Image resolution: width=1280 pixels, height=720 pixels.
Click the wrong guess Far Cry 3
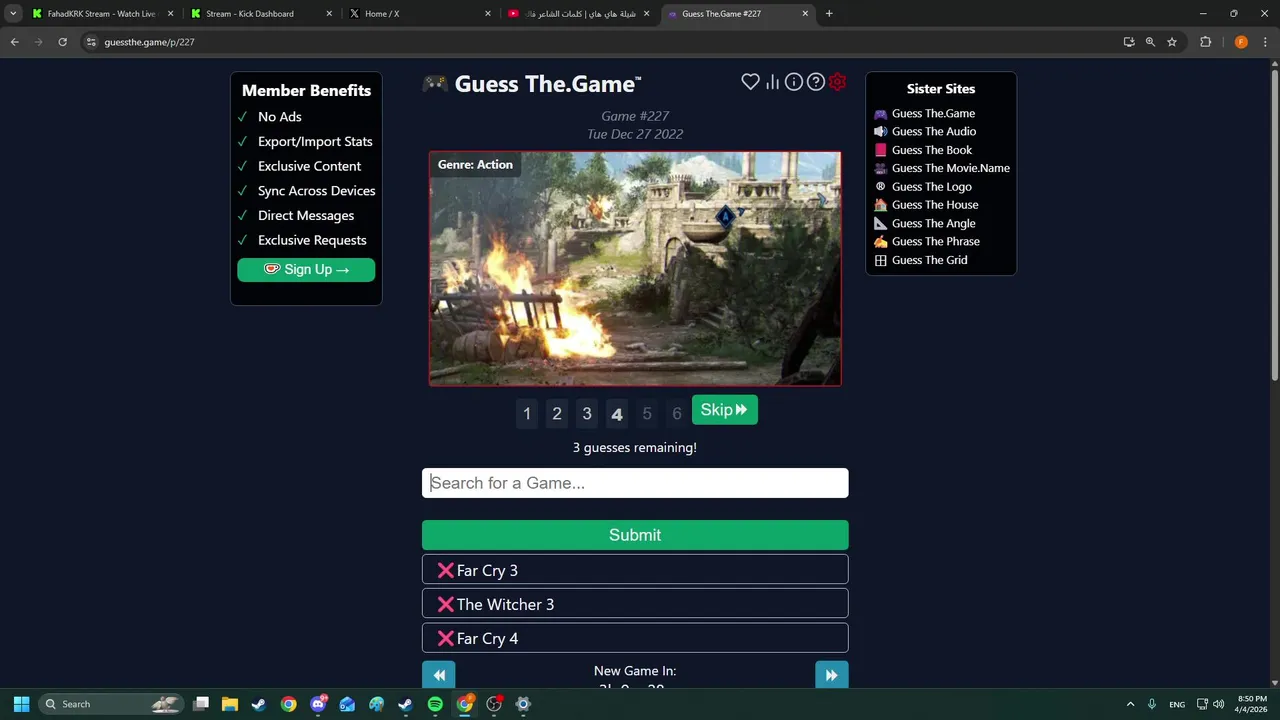pyautogui.click(x=635, y=570)
